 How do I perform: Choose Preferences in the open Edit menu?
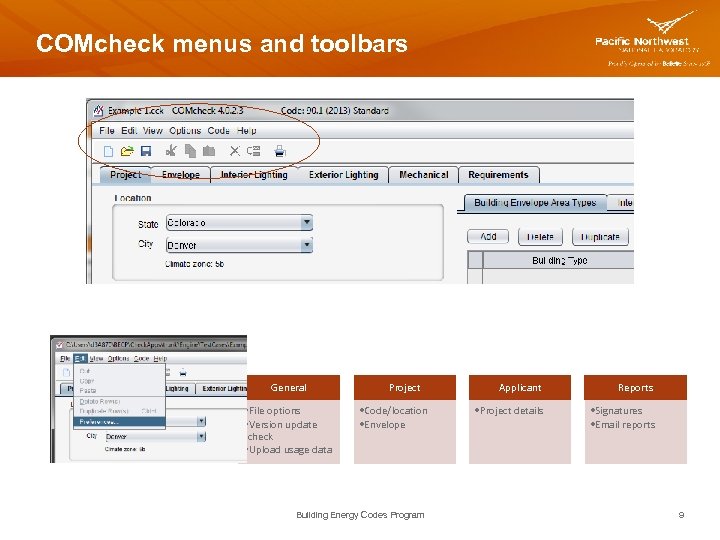tap(119, 422)
